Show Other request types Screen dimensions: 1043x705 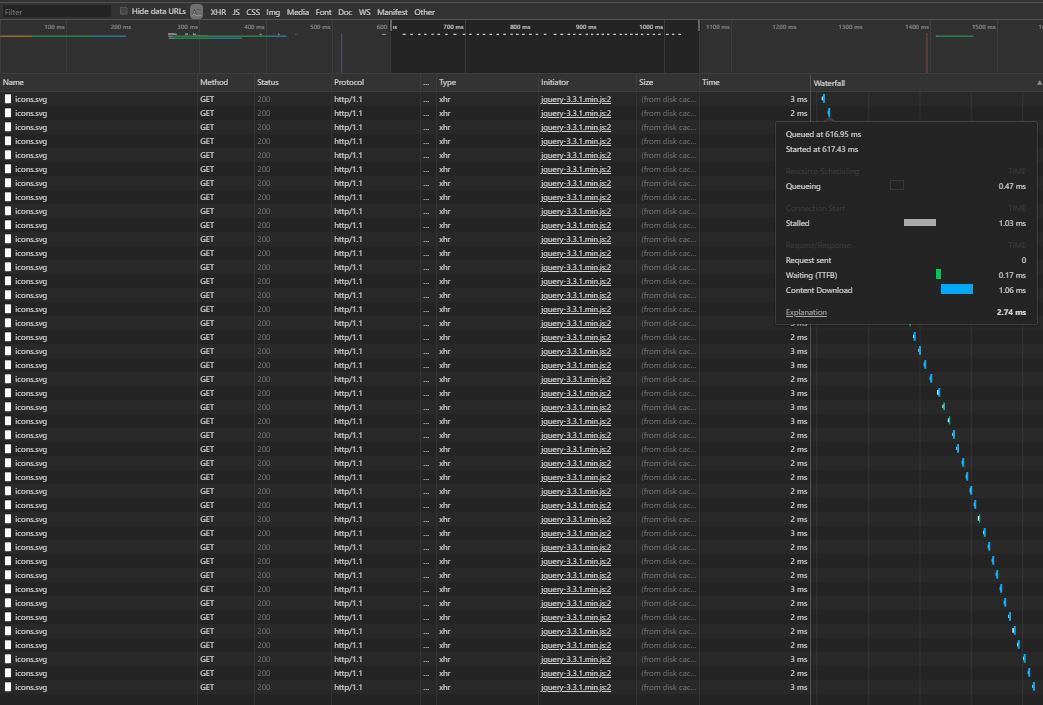pyautogui.click(x=424, y=12)
